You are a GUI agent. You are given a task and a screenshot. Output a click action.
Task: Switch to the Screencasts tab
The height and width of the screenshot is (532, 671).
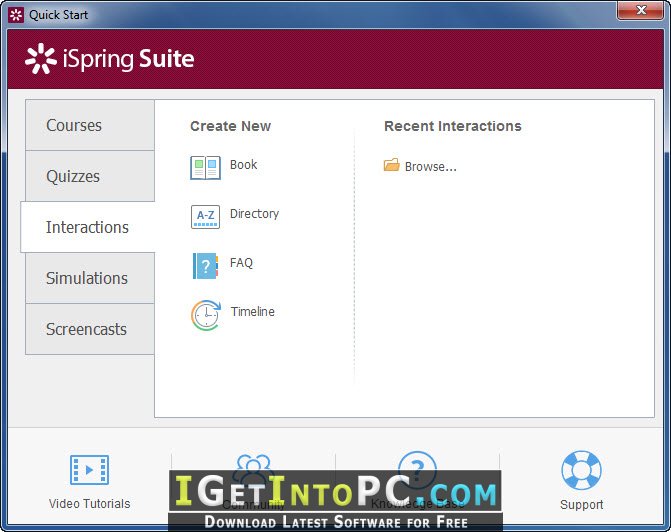click(x=90, y=329)
